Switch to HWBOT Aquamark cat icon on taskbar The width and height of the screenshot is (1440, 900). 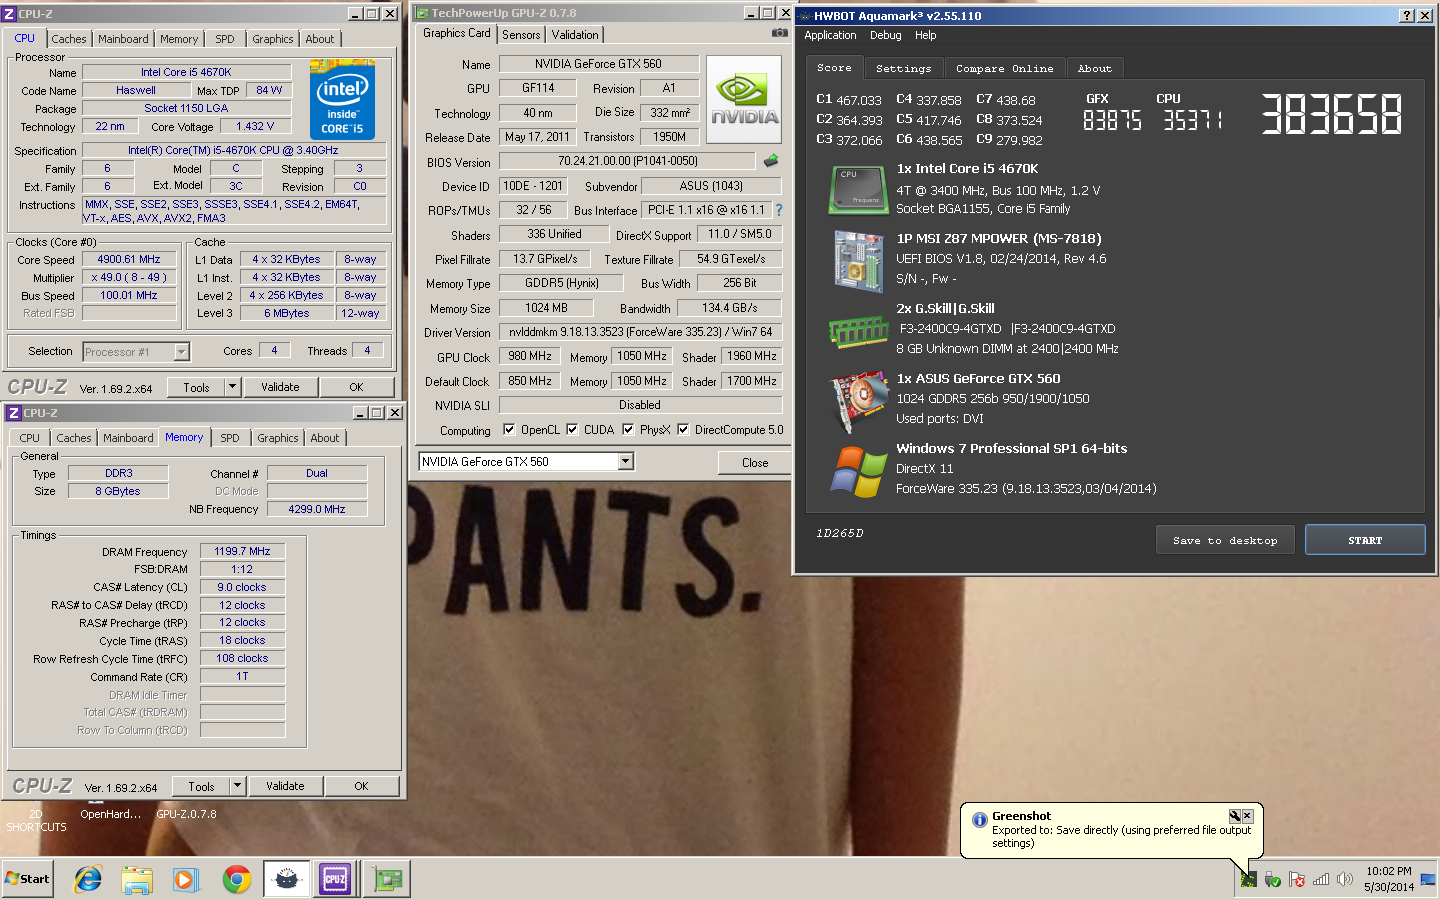pyautogui.click(x=287, y=879)
